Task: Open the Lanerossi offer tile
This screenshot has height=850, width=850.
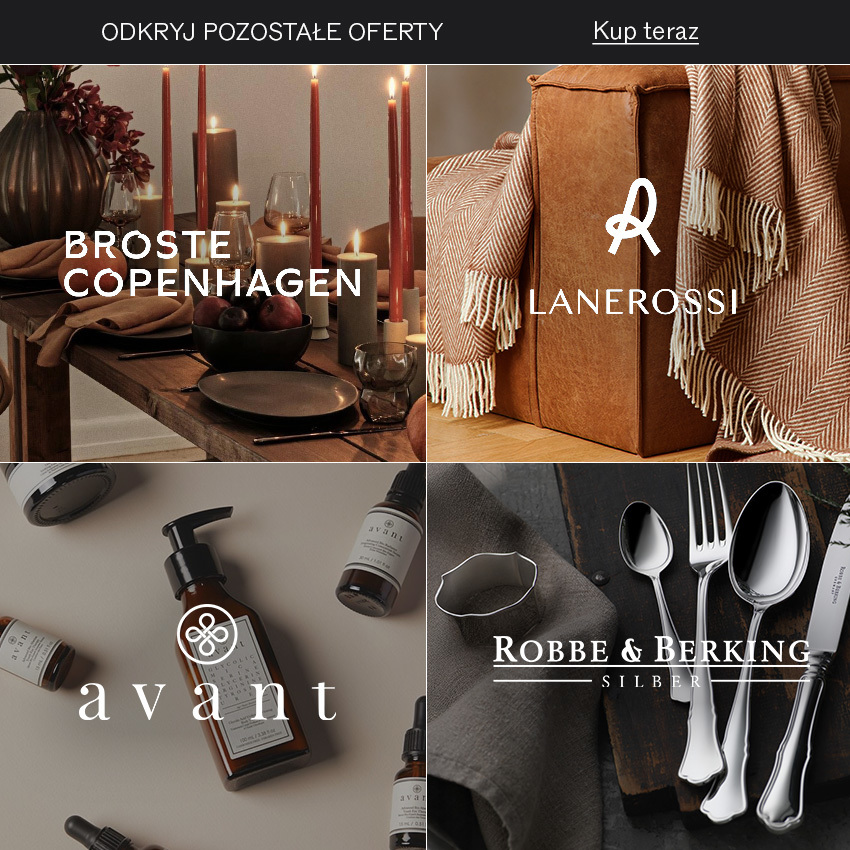Action: (639, 263)
